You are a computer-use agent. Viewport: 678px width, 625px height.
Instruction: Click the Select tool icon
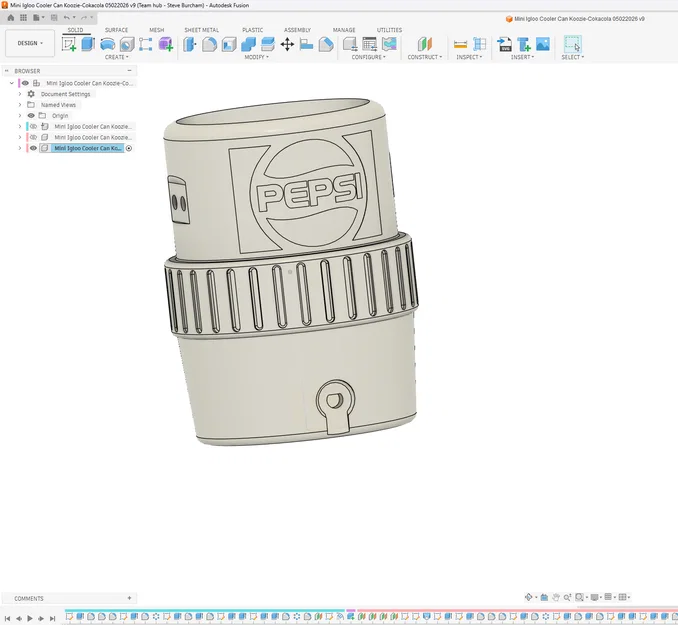[x=572, y=44]
